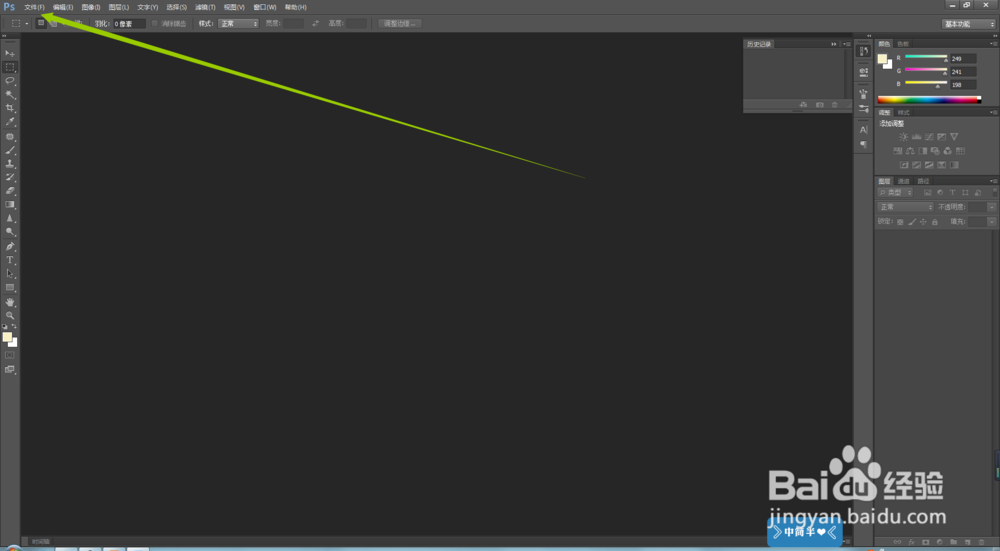Add Brightness/Contrast adjustment
The image size is (1000, 551).
903,136
